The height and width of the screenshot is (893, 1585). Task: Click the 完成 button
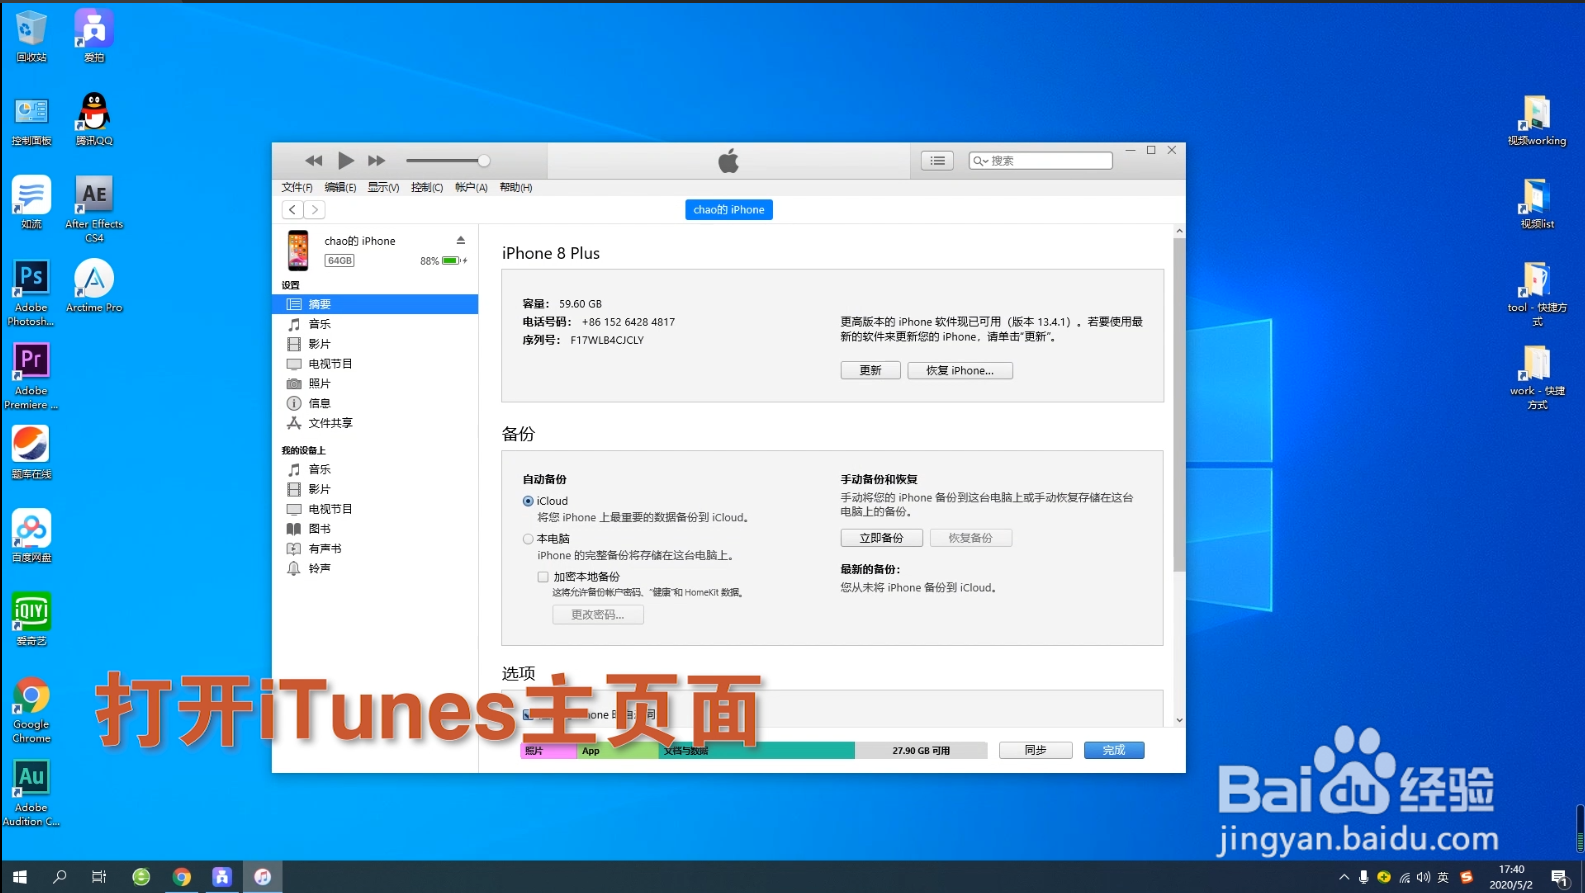pos(1114,750)
